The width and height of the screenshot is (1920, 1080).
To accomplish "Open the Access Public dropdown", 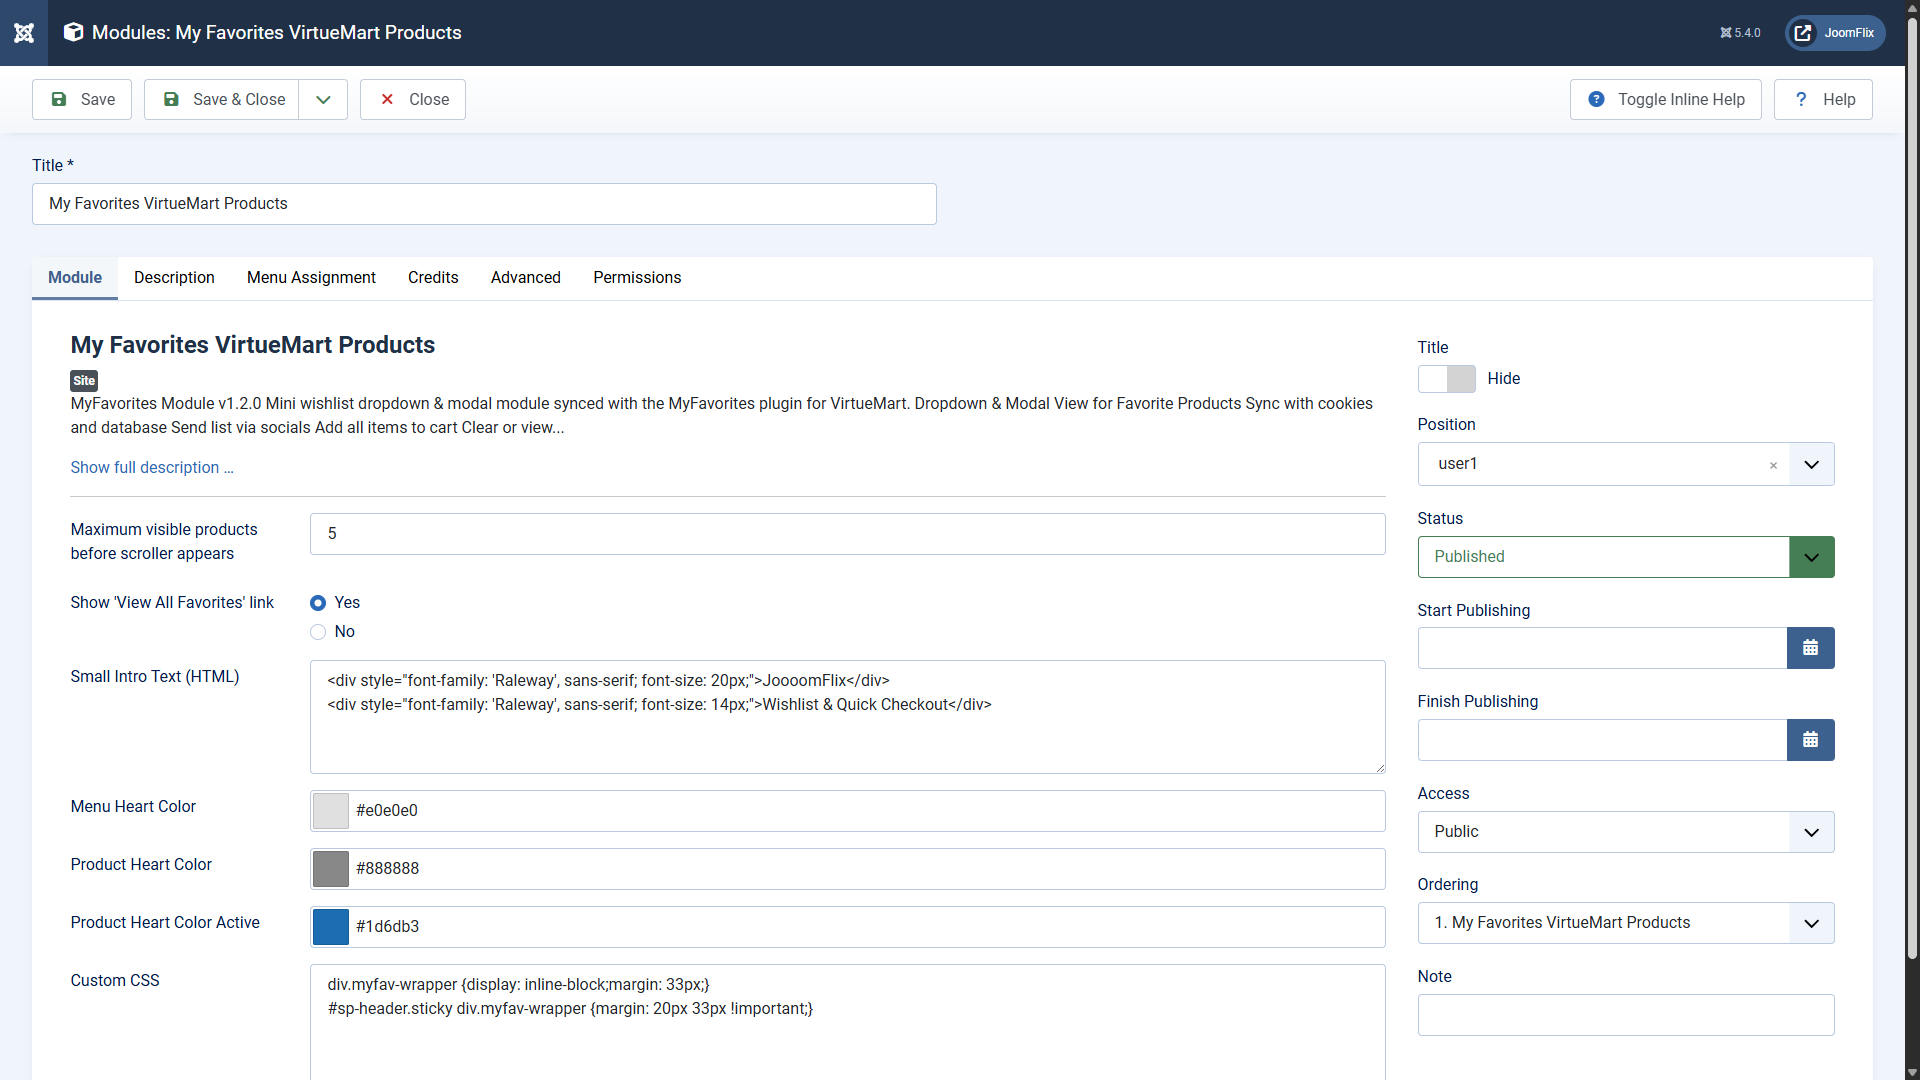I will pyautogui.click(x=1625, y=832).
